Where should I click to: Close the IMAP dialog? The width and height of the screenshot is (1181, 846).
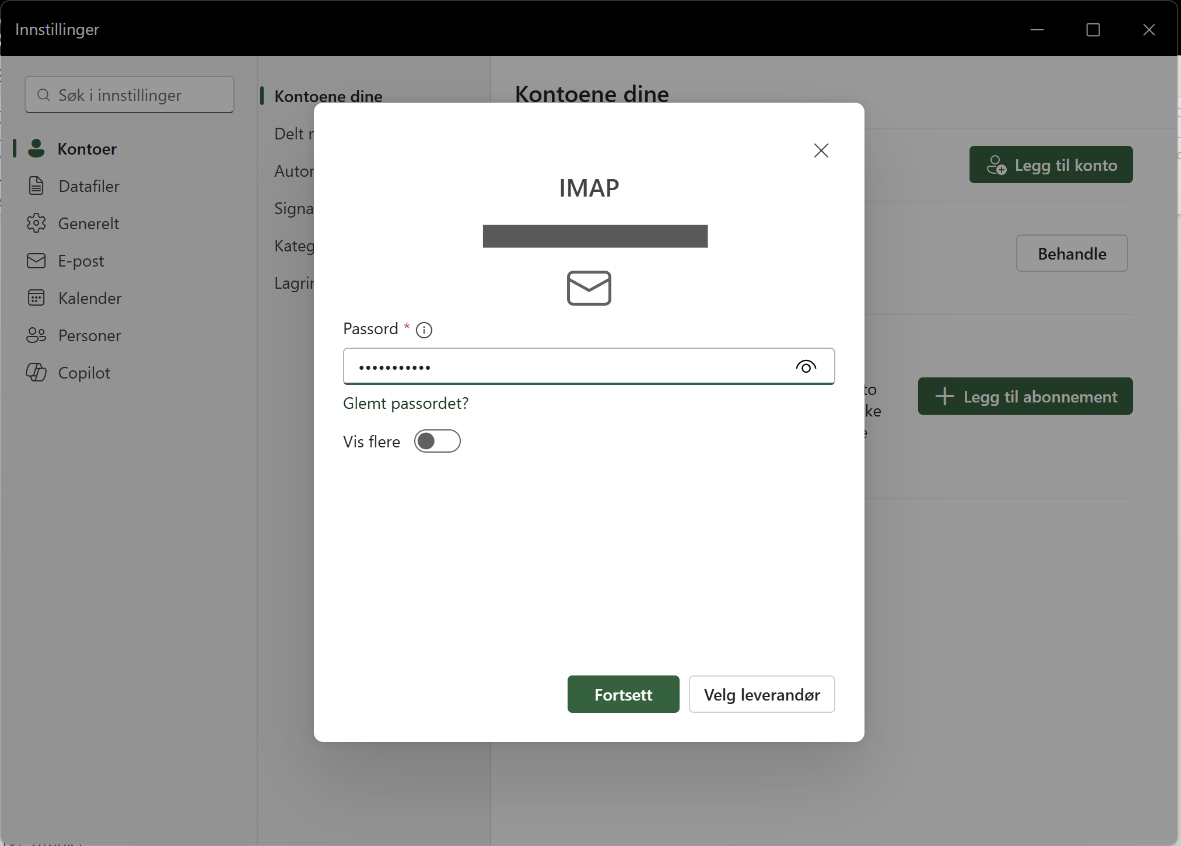(821, 151)
